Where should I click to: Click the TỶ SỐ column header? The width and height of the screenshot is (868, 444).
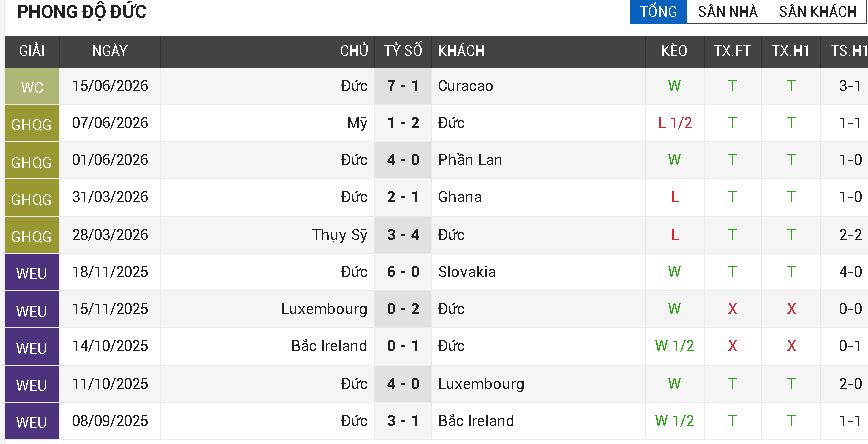pyautogui.click(x=403, y=51)
